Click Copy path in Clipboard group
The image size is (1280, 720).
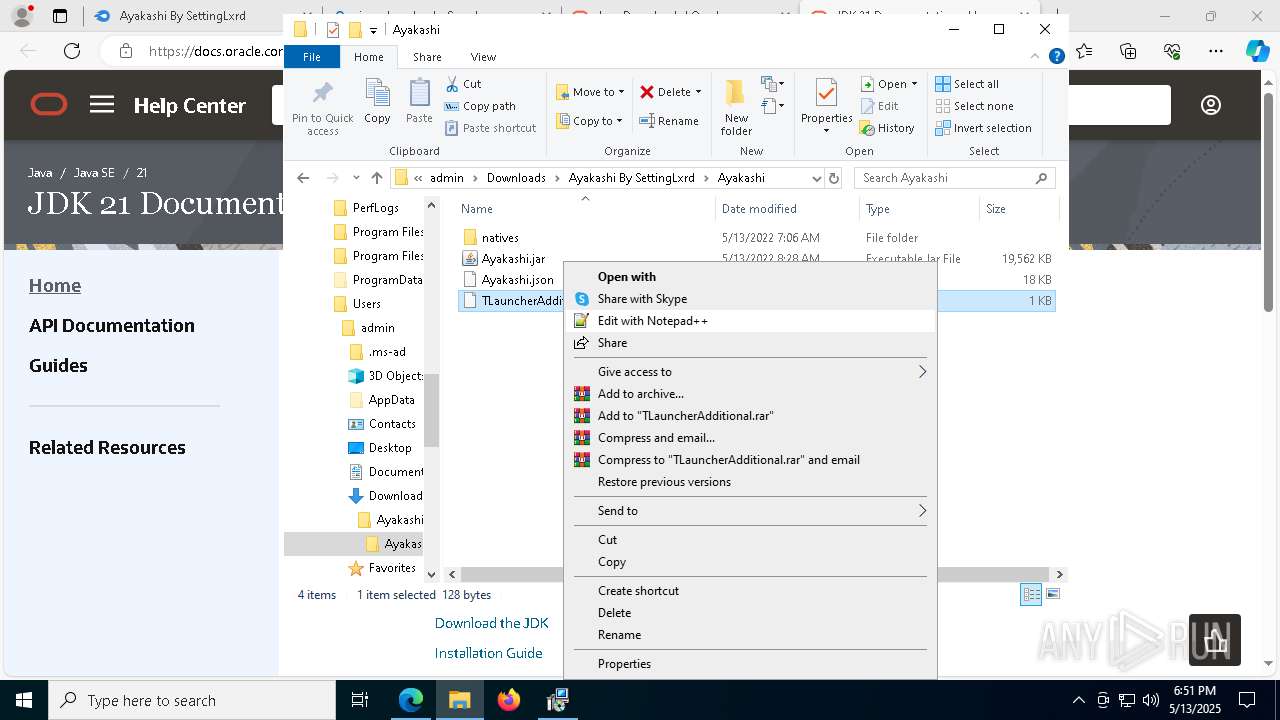click(480, 106)
